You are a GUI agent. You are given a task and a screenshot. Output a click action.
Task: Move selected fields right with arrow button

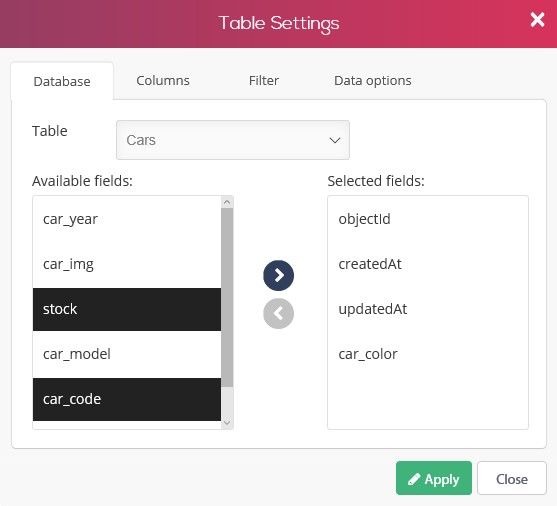coord(278,275)
